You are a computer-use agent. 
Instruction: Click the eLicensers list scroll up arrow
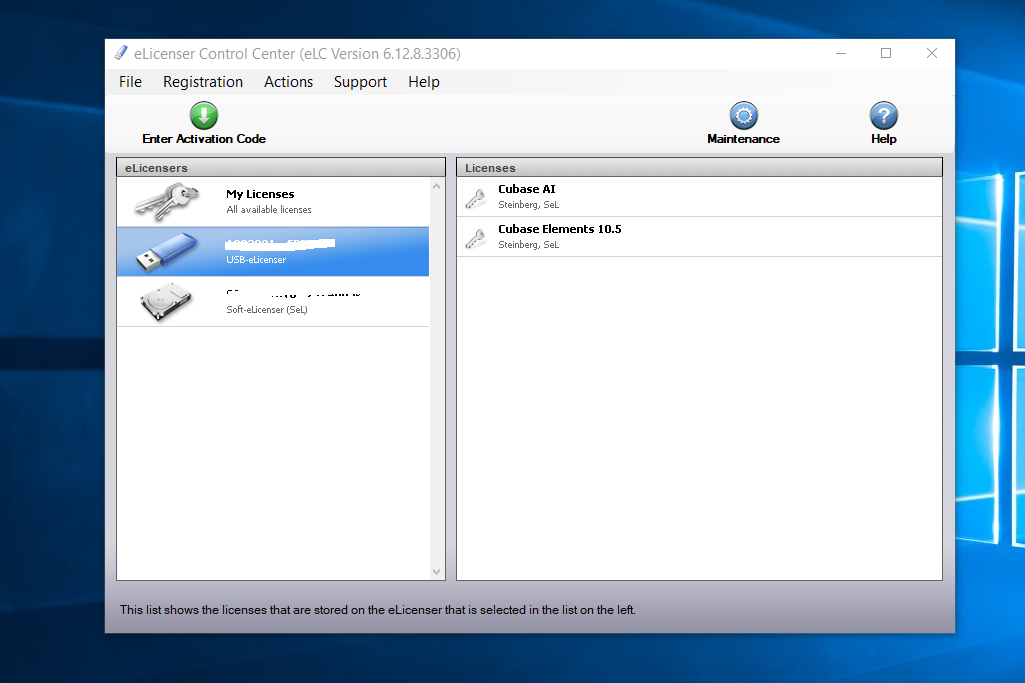click(x=437, y=186)
